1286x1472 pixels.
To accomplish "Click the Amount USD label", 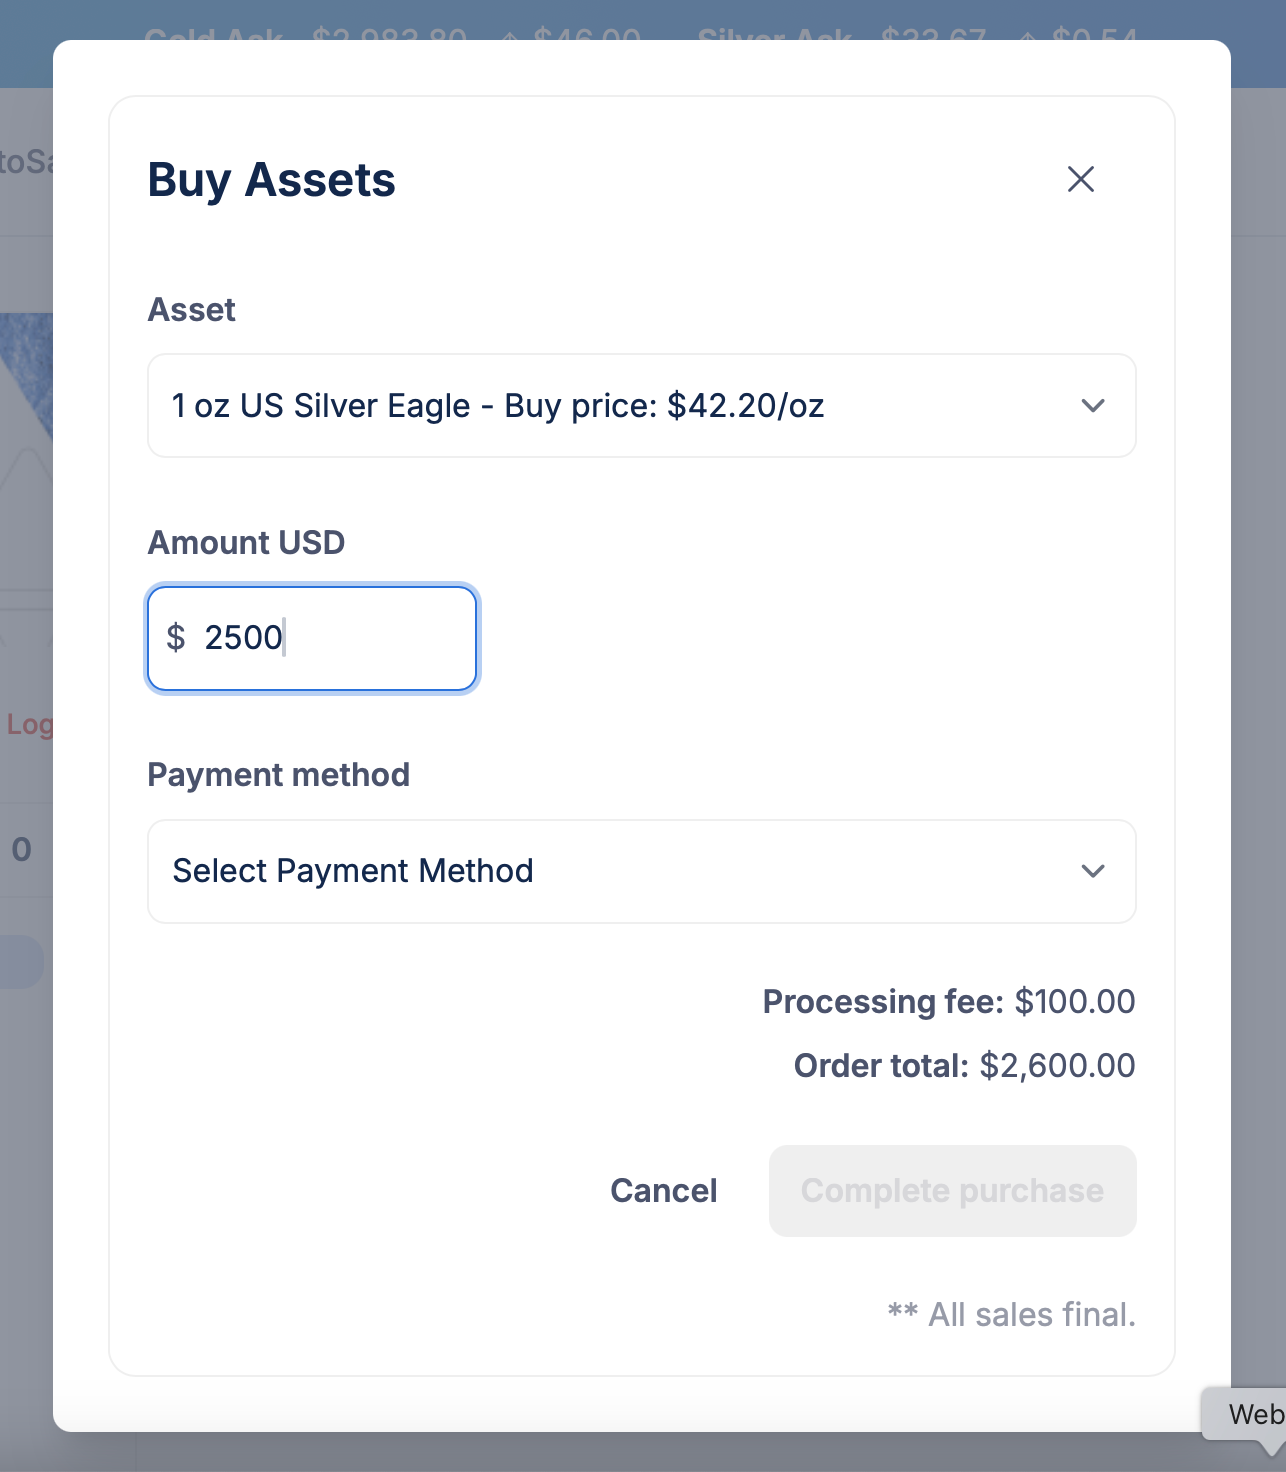I will [x=246, y=543].
